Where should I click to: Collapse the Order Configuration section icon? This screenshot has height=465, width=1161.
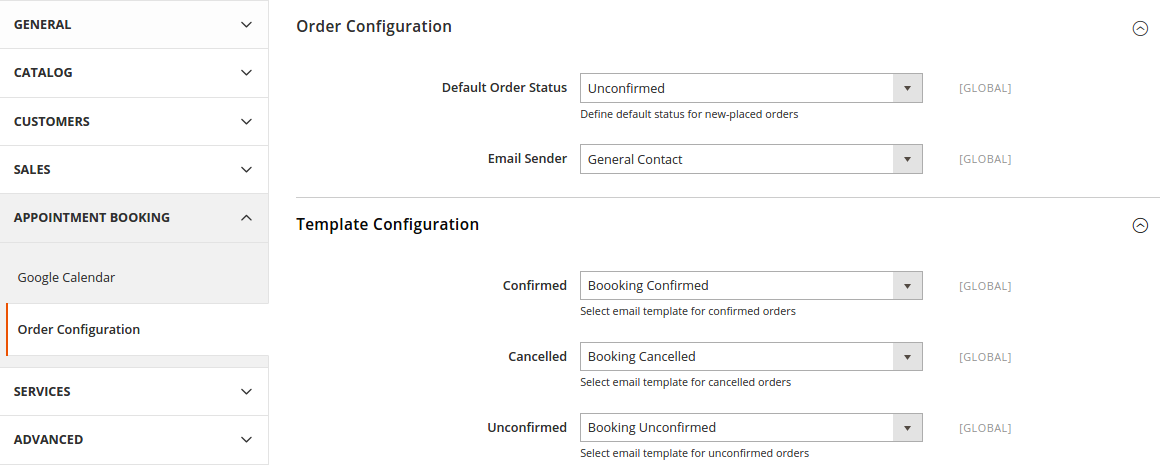click(1139, 28)
